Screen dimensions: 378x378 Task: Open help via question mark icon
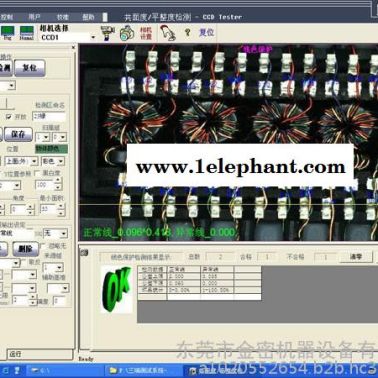click(187, 32)
